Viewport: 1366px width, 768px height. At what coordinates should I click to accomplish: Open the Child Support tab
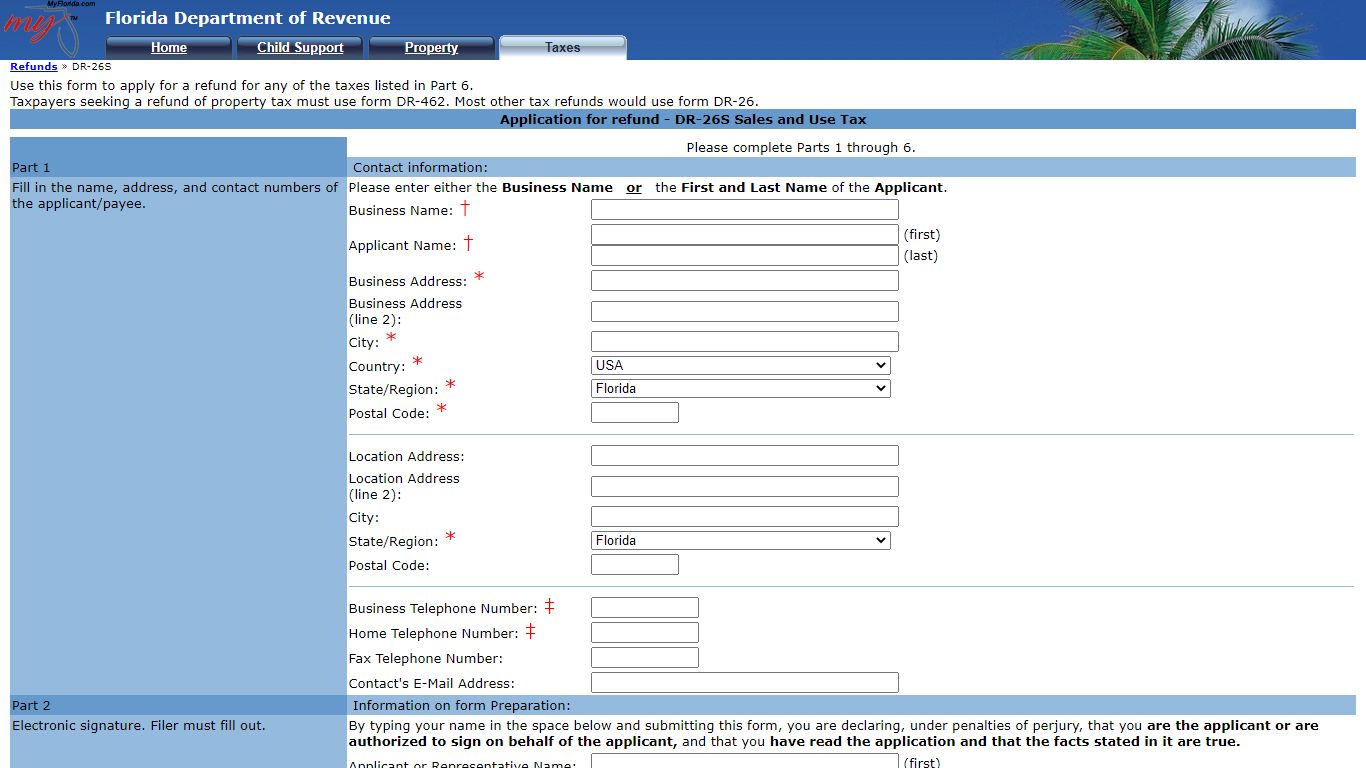(300, 47)
